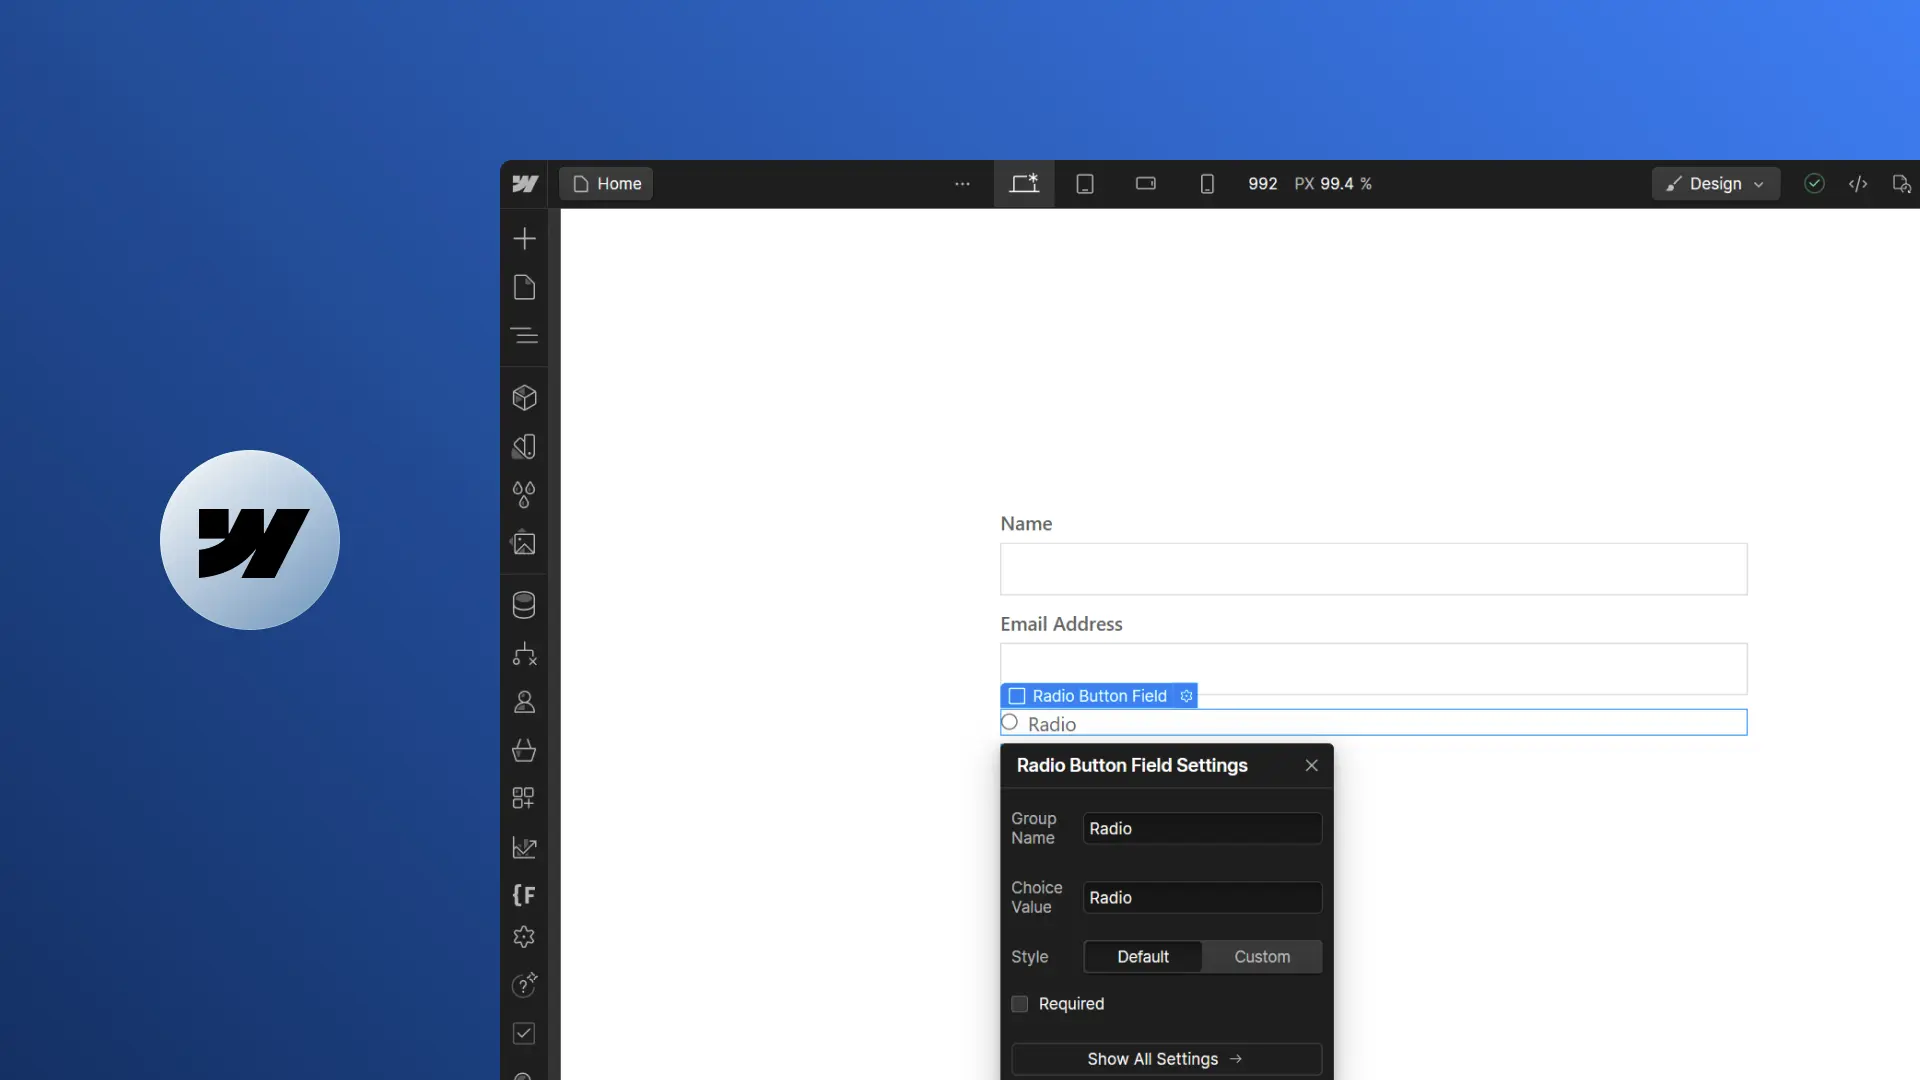This screenshot has width=1920, height=1080.
Task: Click the green publish status check icon
Action: pos(1814,184)
